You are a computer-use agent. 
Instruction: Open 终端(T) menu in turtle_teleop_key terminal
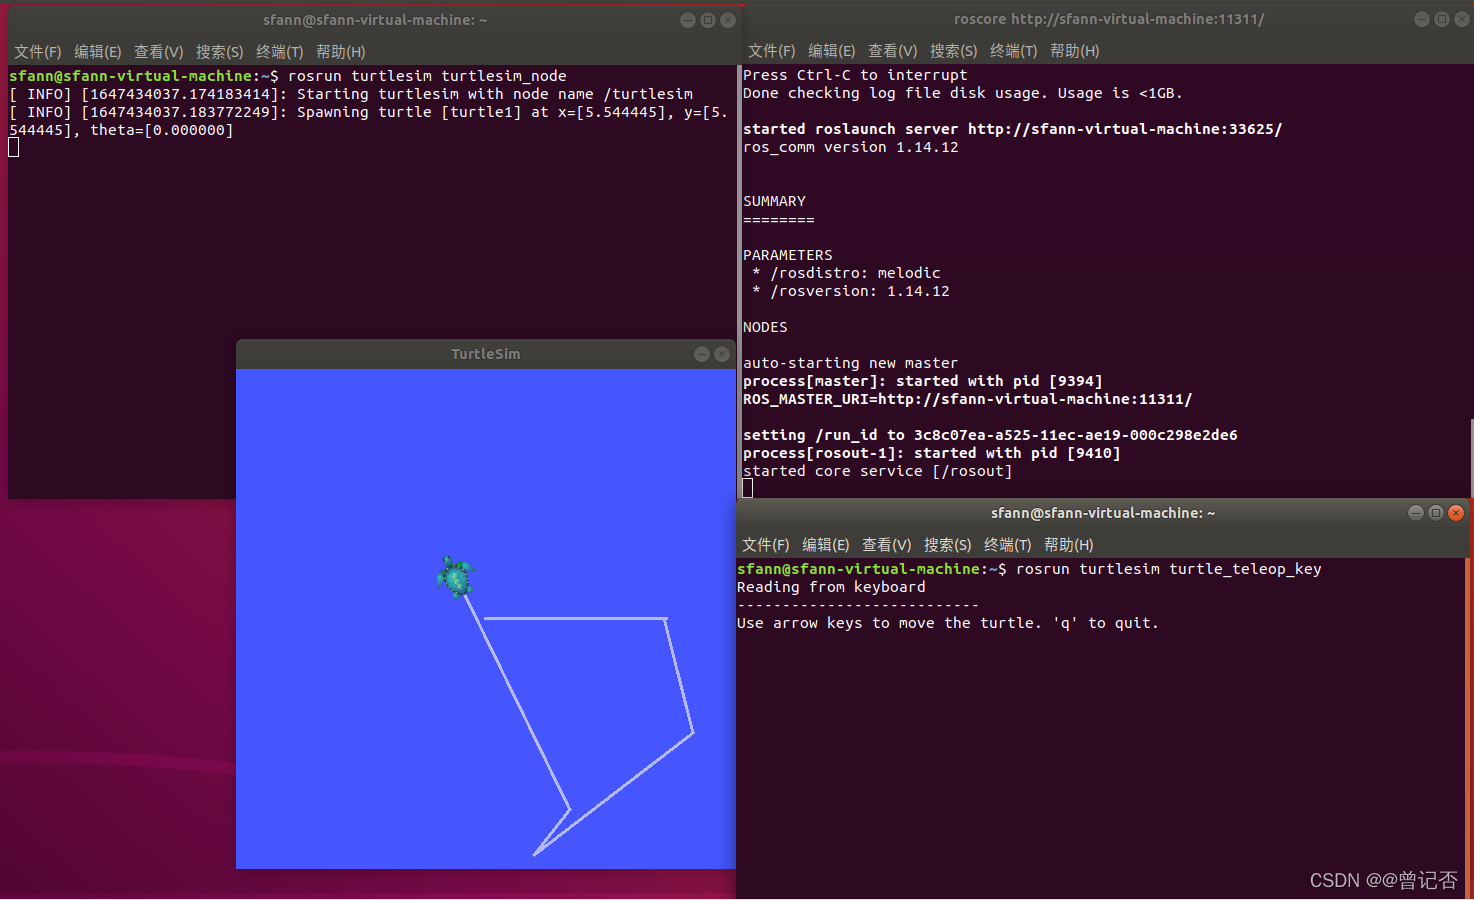pos(1008,544)
